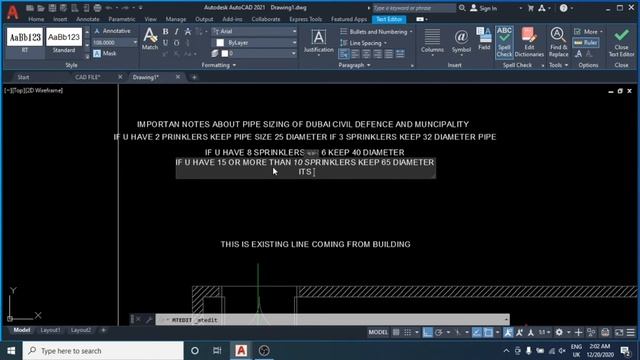The image size is (640, 360).
Task: Toggle polar tracking in status bar
Action: 439,333
